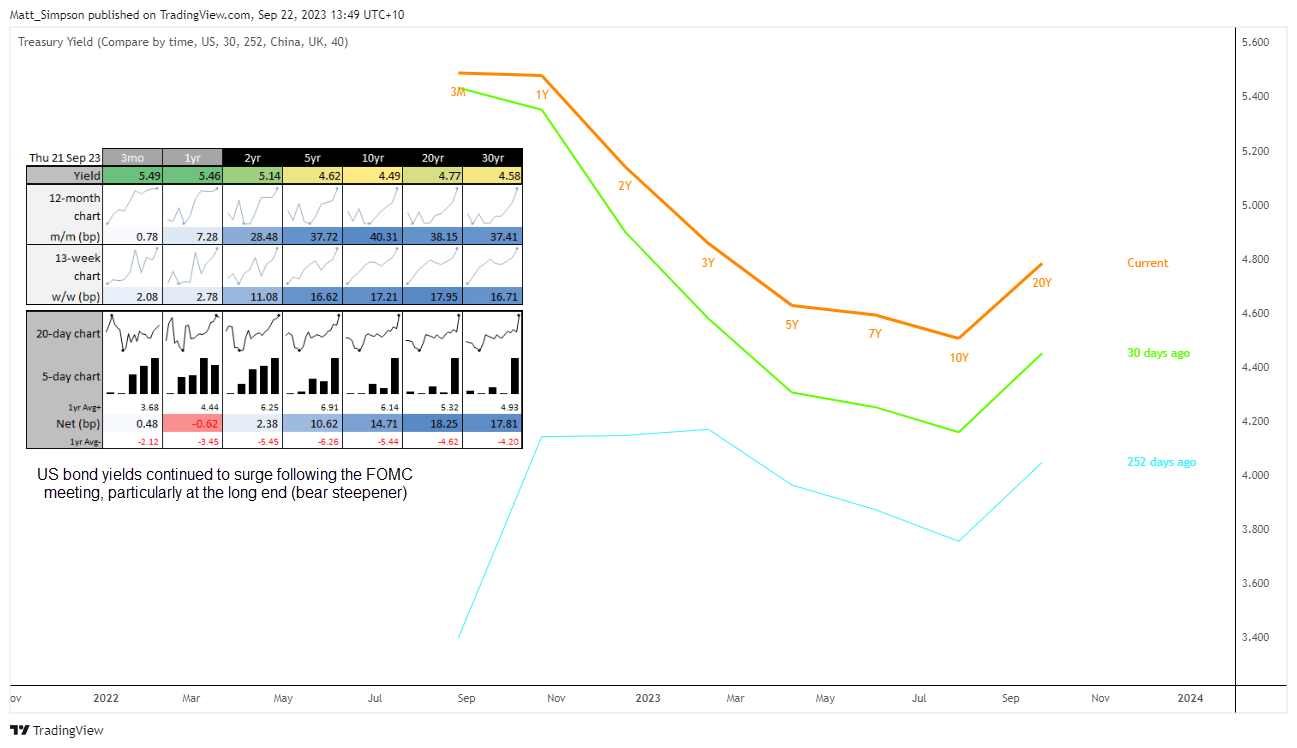Click the 17.95 w/w value cell
Image resolution: width=1297 pixels, height=748 pixels.
click(x=432, y=297)
